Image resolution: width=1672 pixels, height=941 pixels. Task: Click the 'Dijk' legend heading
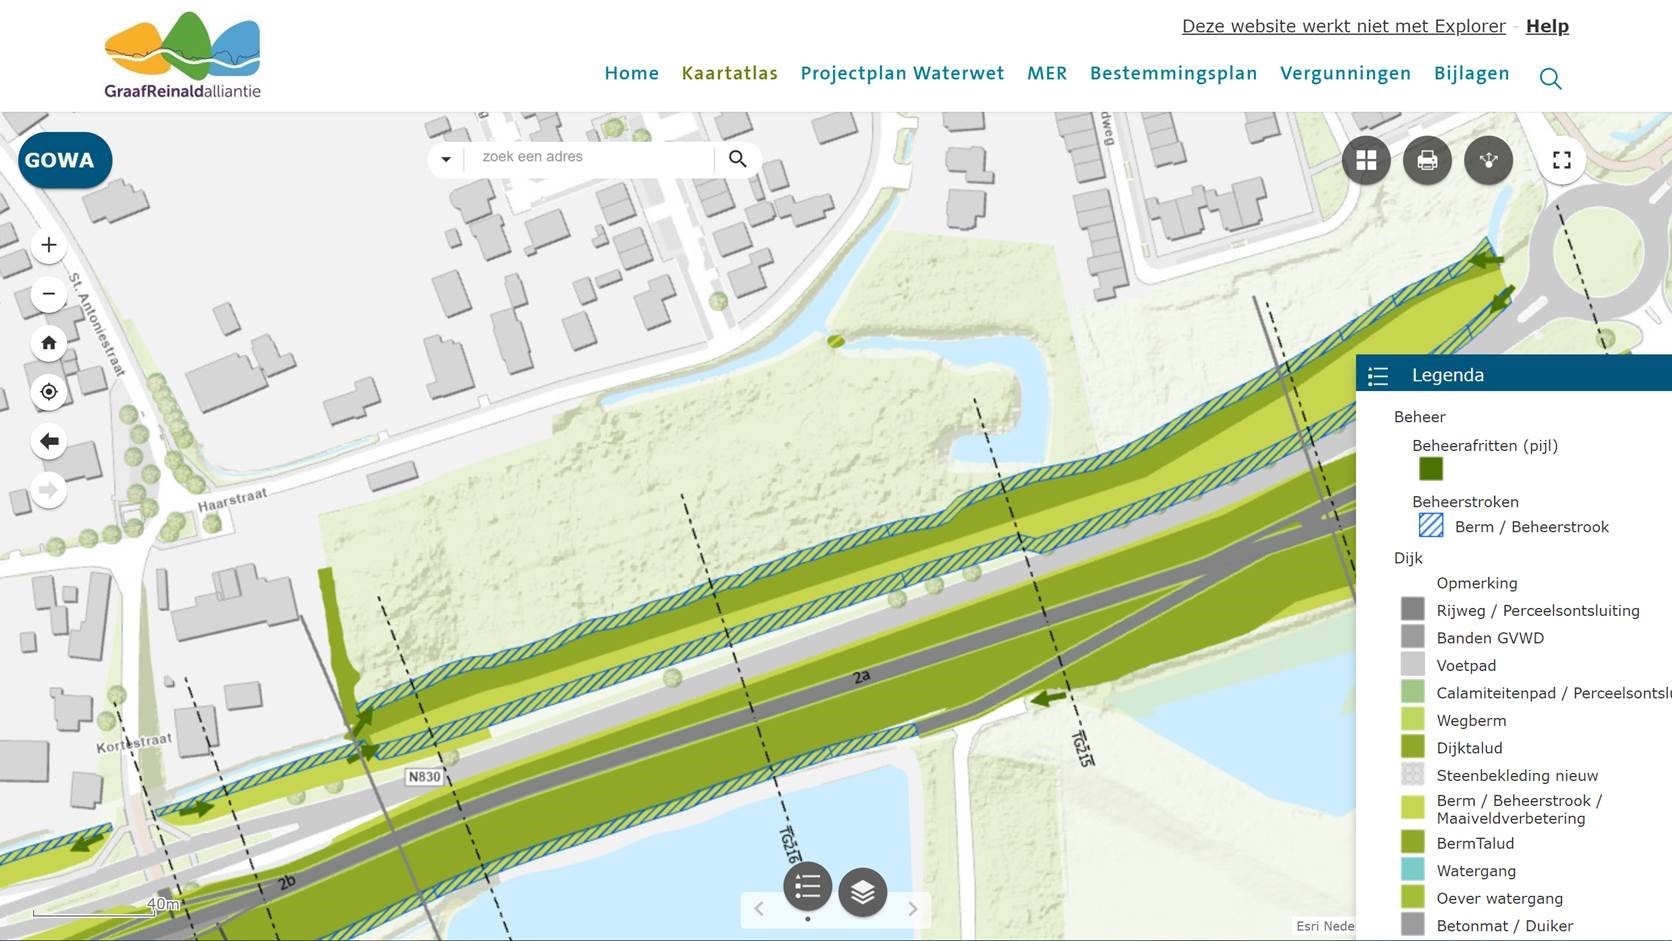(1407, 558)
